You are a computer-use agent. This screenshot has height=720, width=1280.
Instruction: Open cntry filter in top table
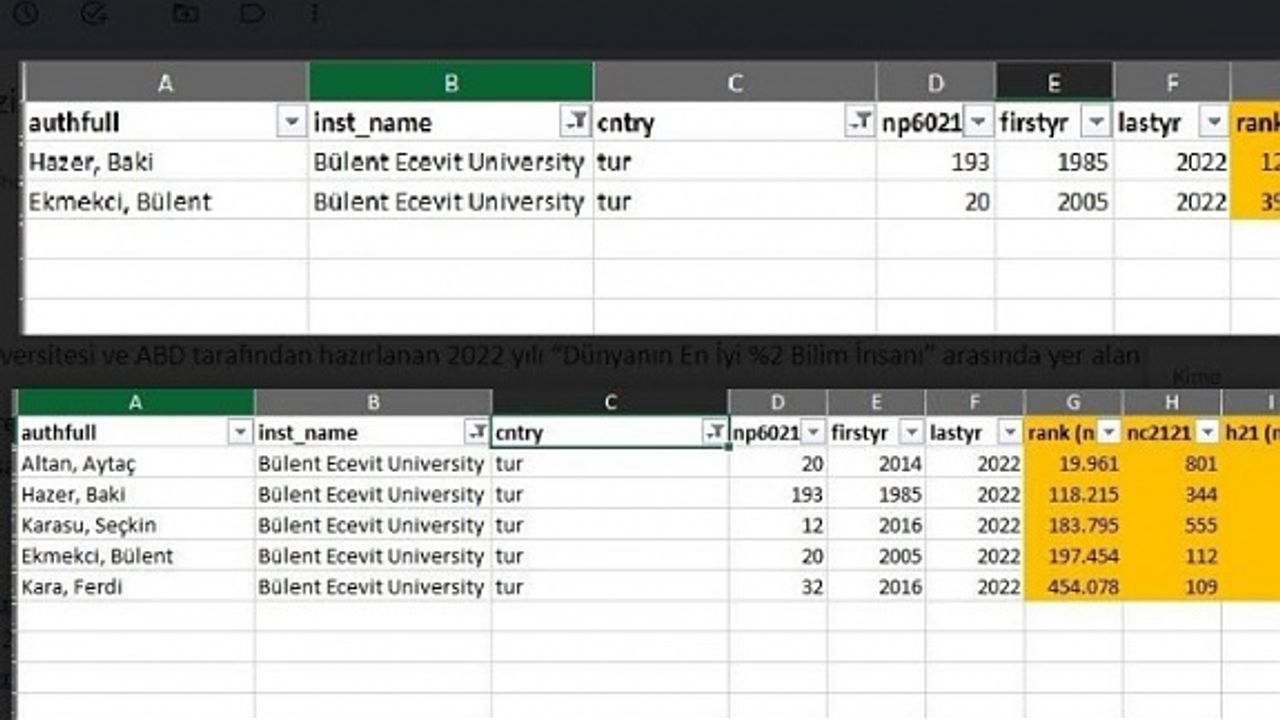pyautogui.click(x=860, y=122)
